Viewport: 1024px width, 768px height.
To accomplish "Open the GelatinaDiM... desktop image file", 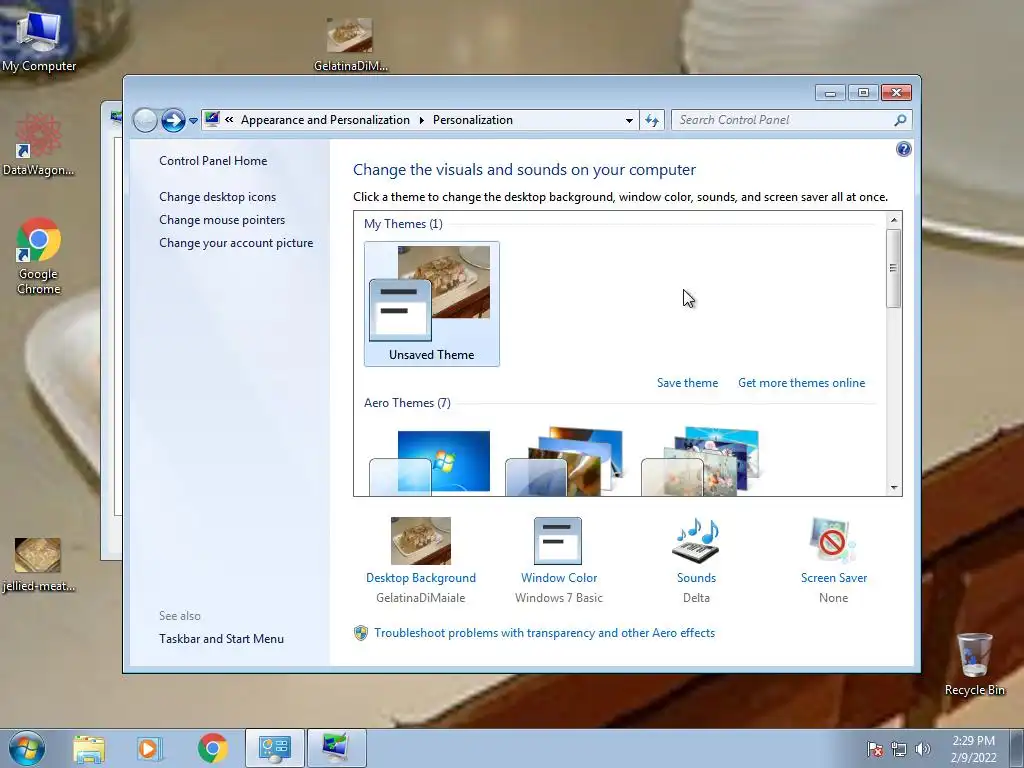I will pyautogui.click(x=350, y=43).
